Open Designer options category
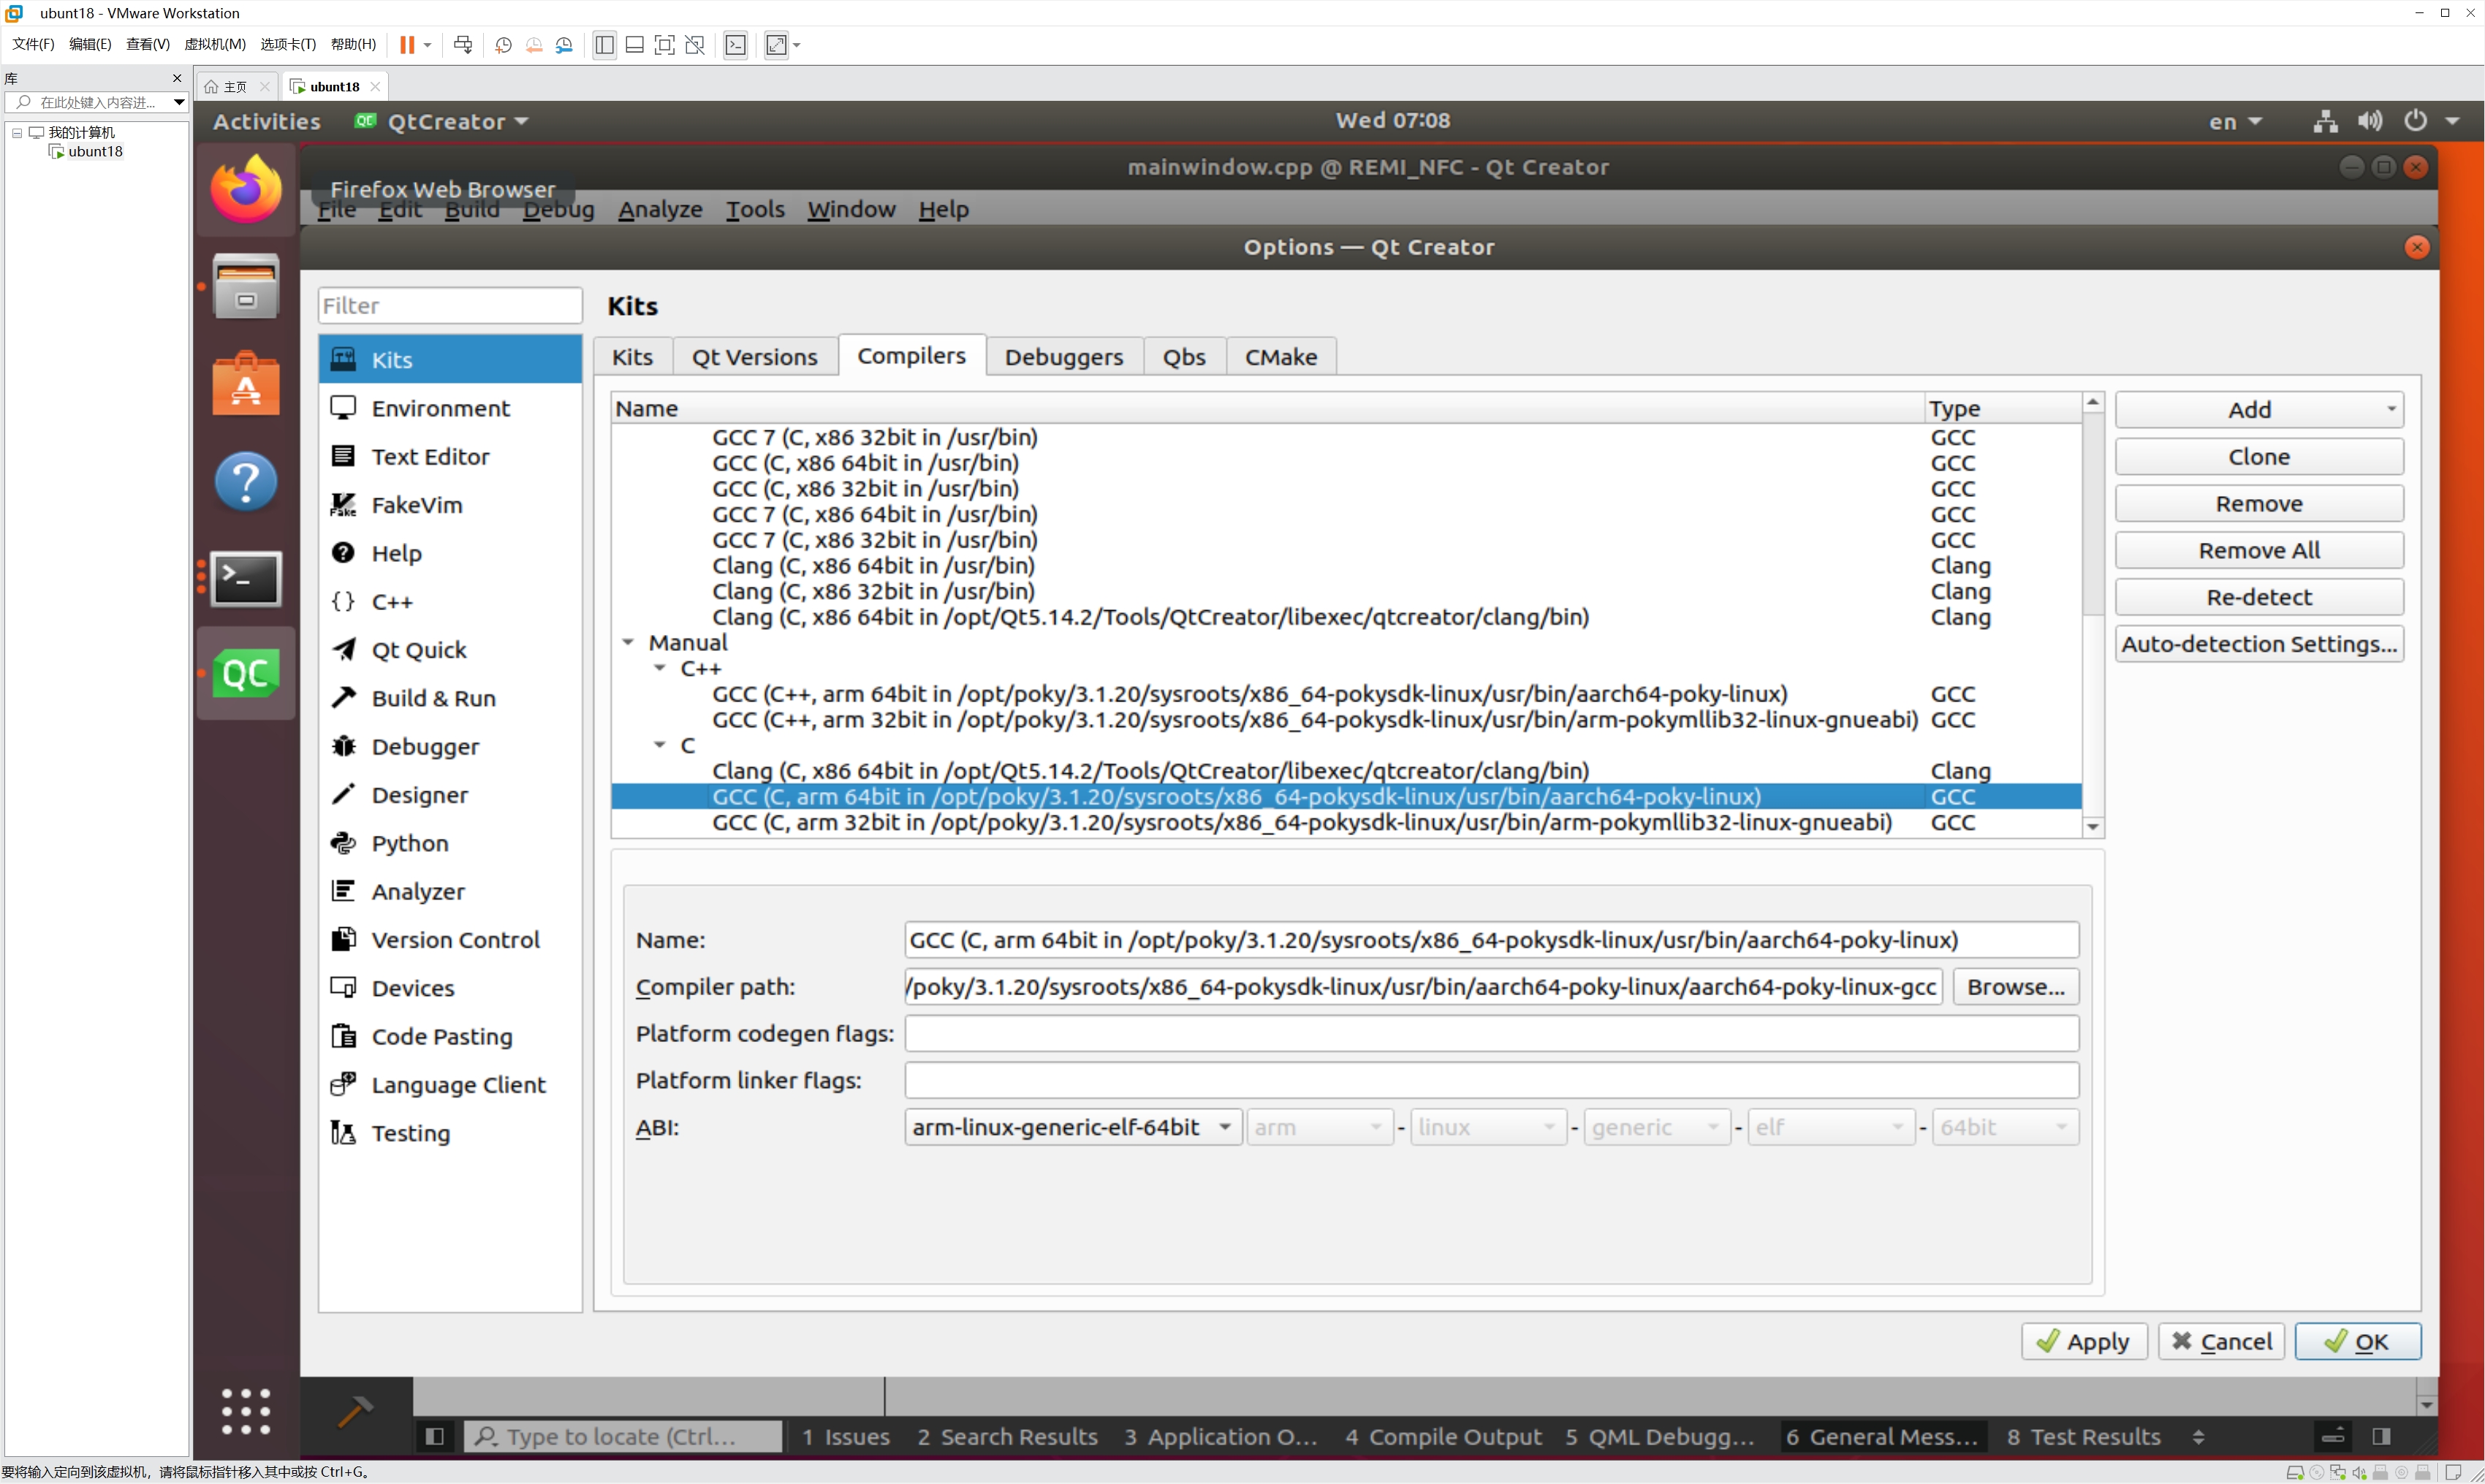 pos(450,795)
